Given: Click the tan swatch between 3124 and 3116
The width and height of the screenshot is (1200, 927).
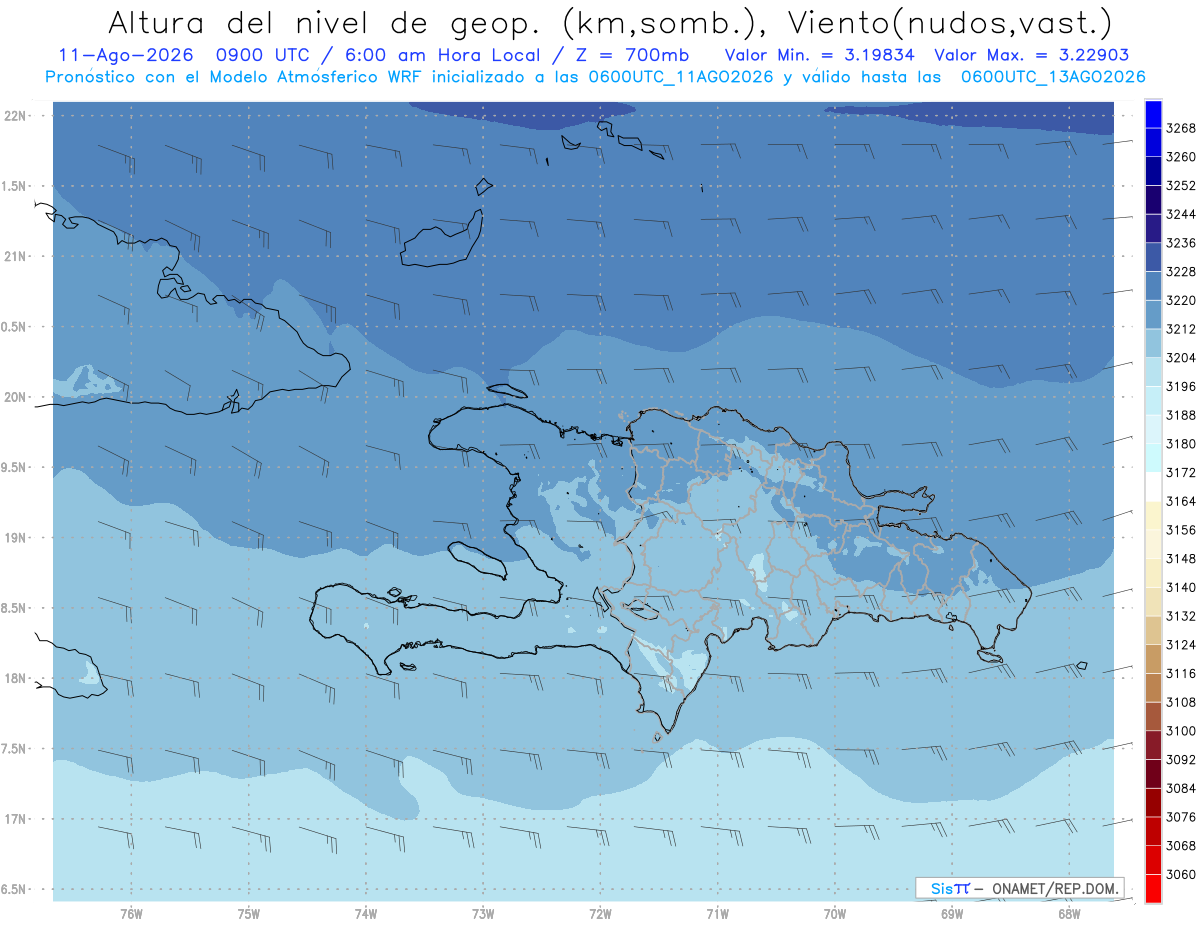Looking at the screenshot, I should (x=1153, y=659).
